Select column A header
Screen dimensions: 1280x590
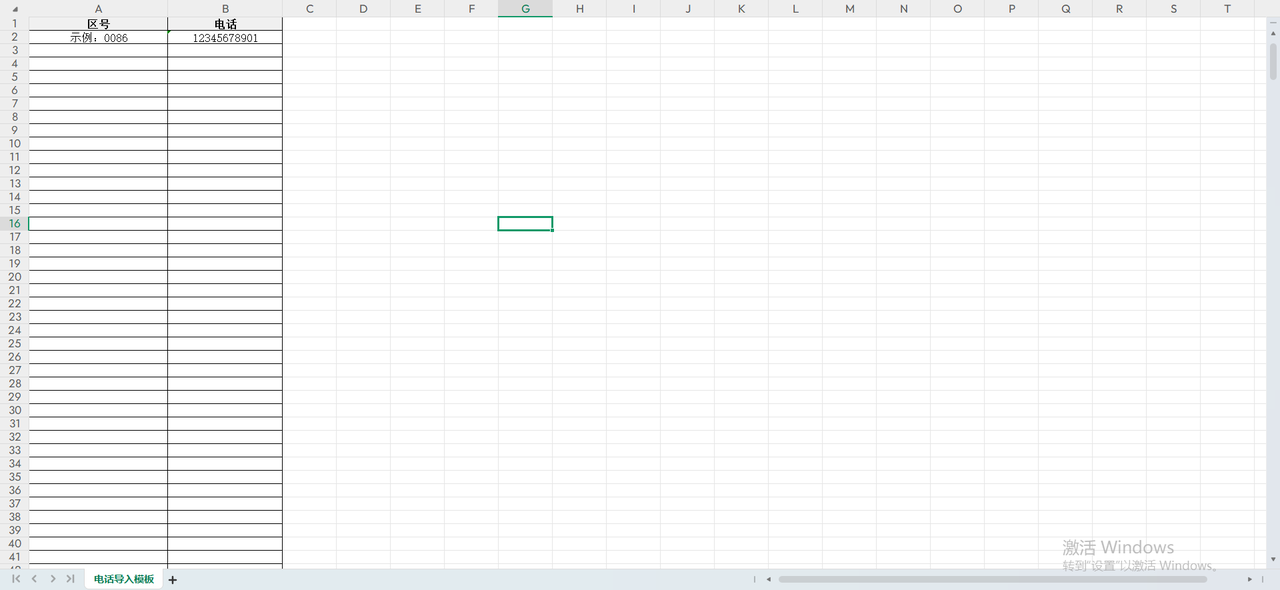click(98, 9)
